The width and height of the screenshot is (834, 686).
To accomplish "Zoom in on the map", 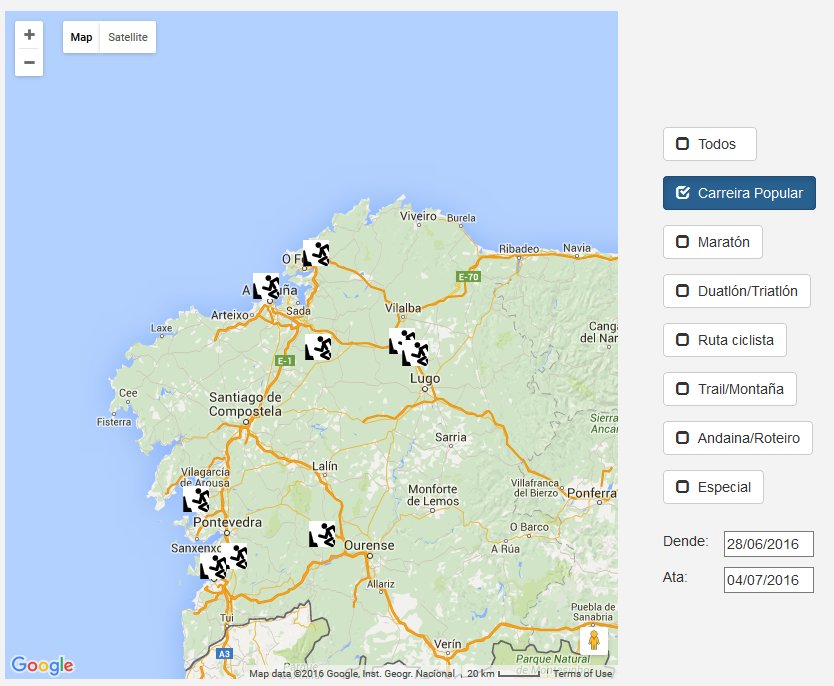I will (29, 35).
